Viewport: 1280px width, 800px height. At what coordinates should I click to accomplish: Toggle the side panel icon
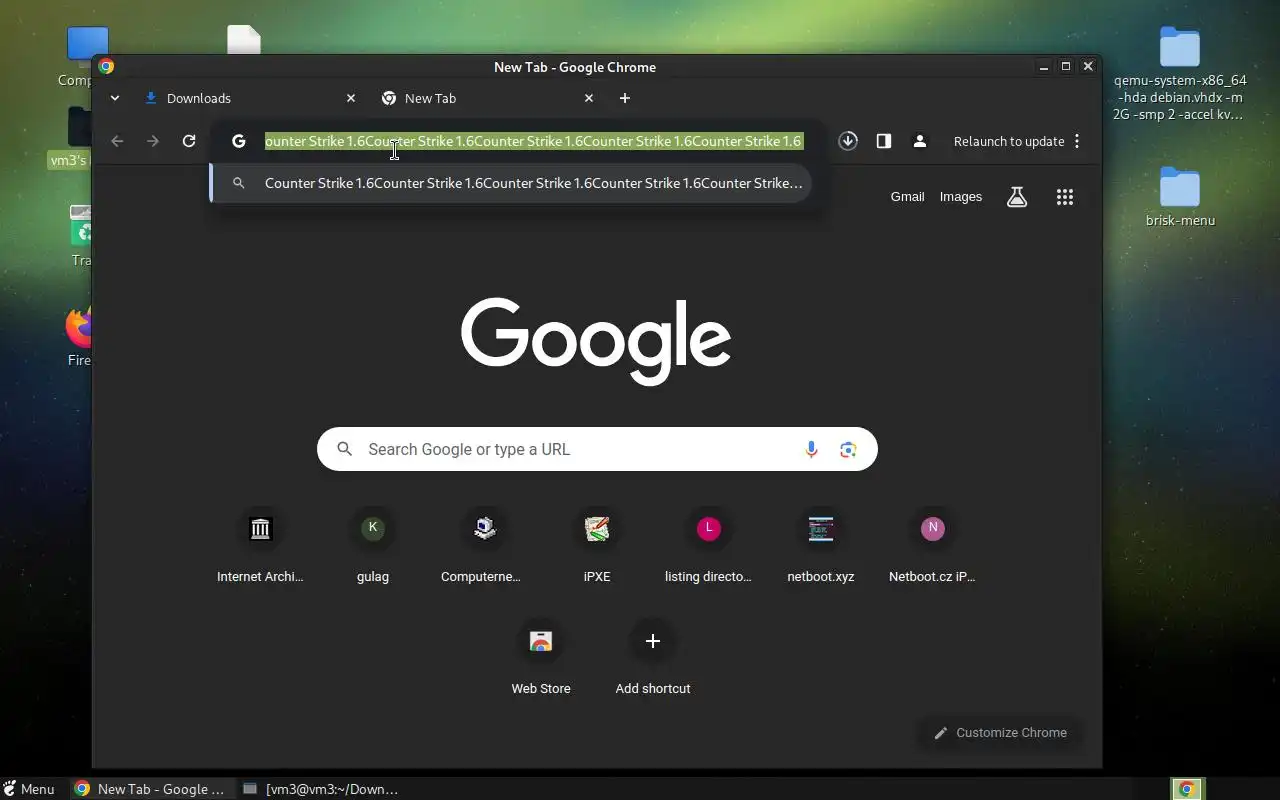click(884, 141)
